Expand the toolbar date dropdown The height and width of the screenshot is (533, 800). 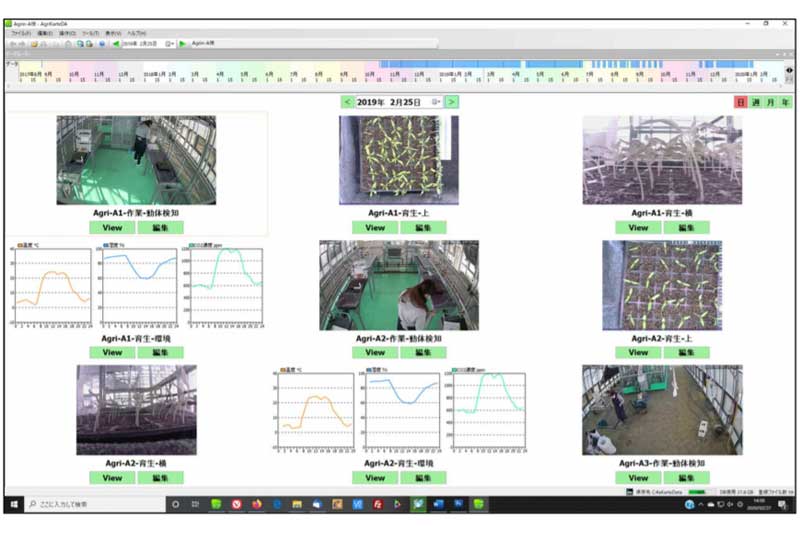[x=170, y=44]
